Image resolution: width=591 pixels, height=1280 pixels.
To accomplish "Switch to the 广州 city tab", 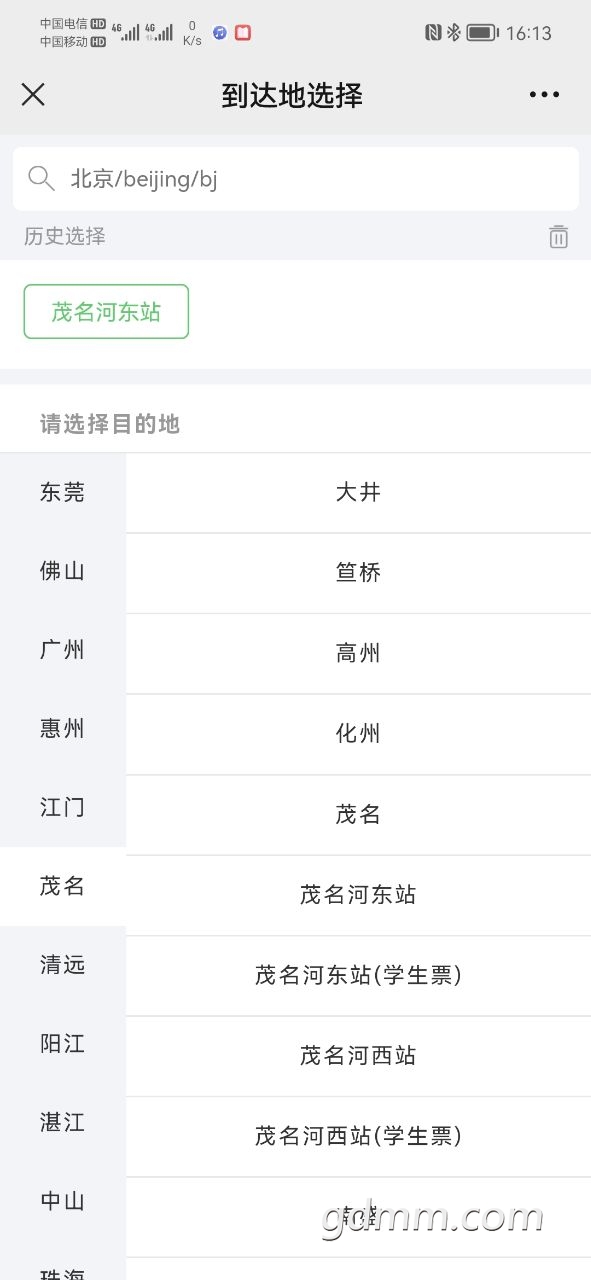I will [x=63, y=650].
